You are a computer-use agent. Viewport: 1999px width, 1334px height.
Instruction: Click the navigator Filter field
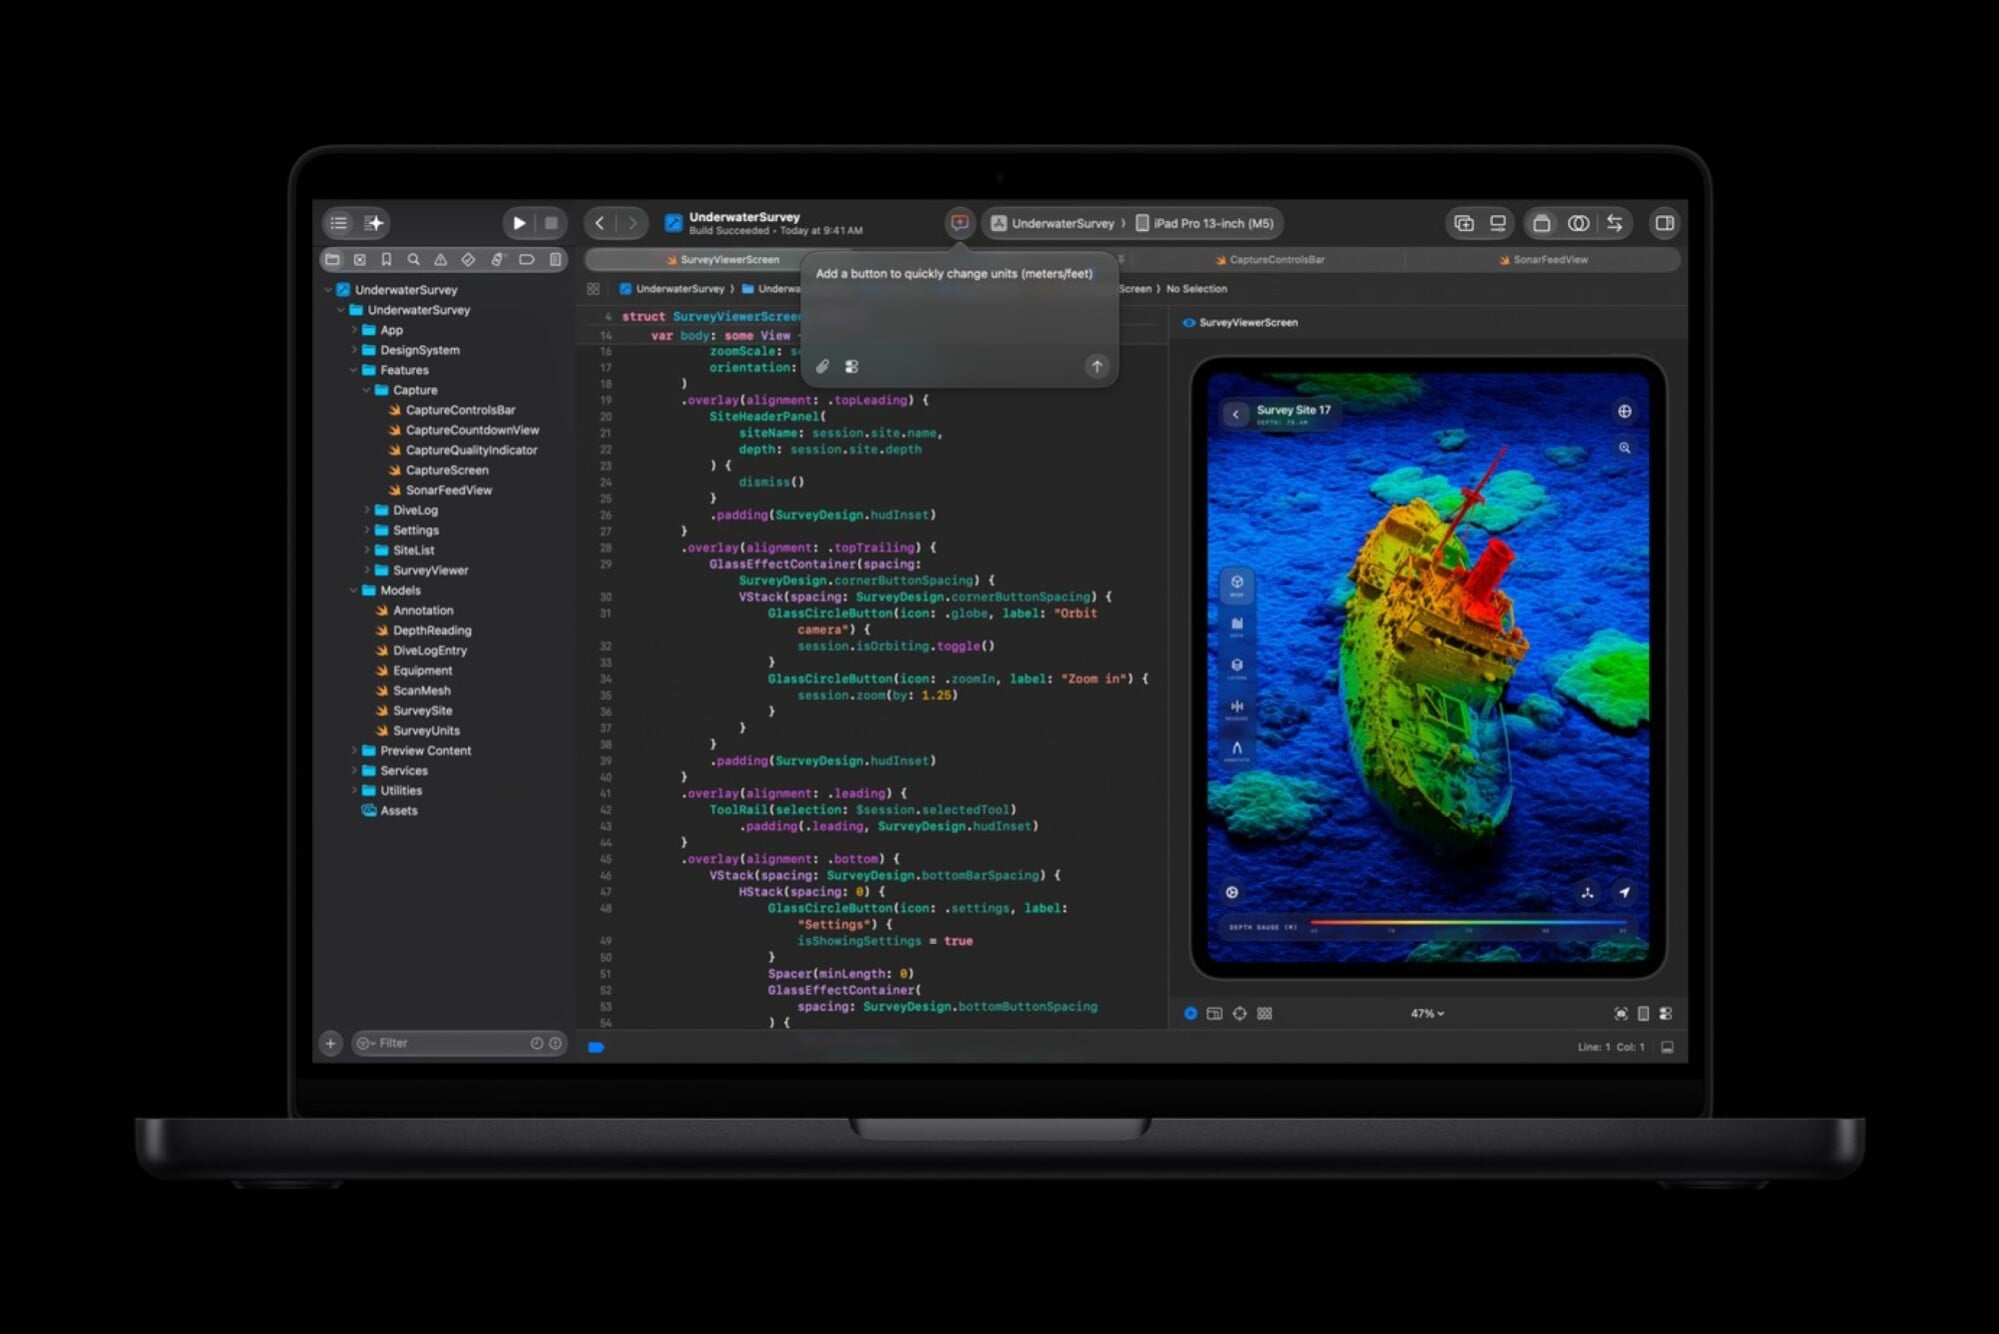pyautogui.click(x=458, y=1043)
